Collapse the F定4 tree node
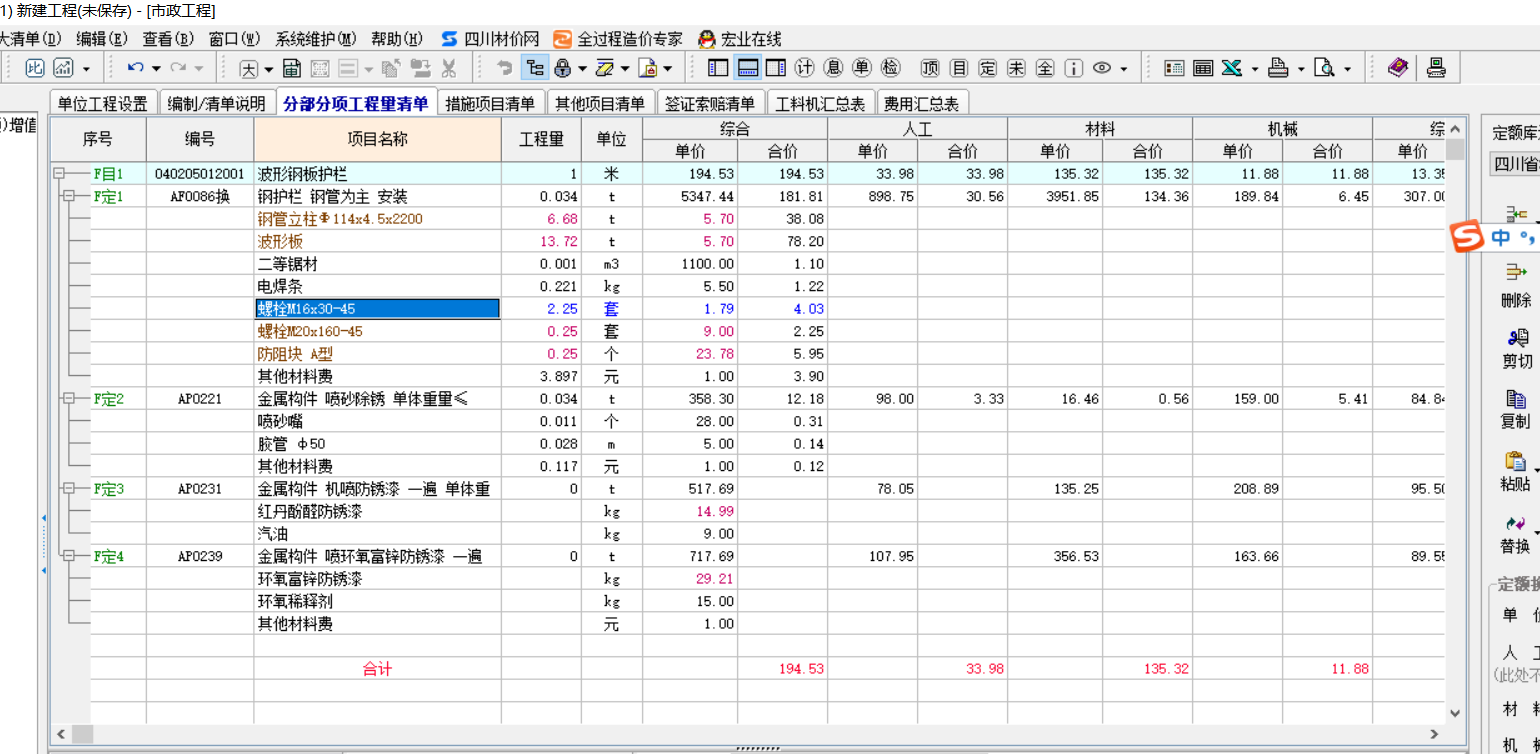1540x754 pixels. click(x=69, y=556)
